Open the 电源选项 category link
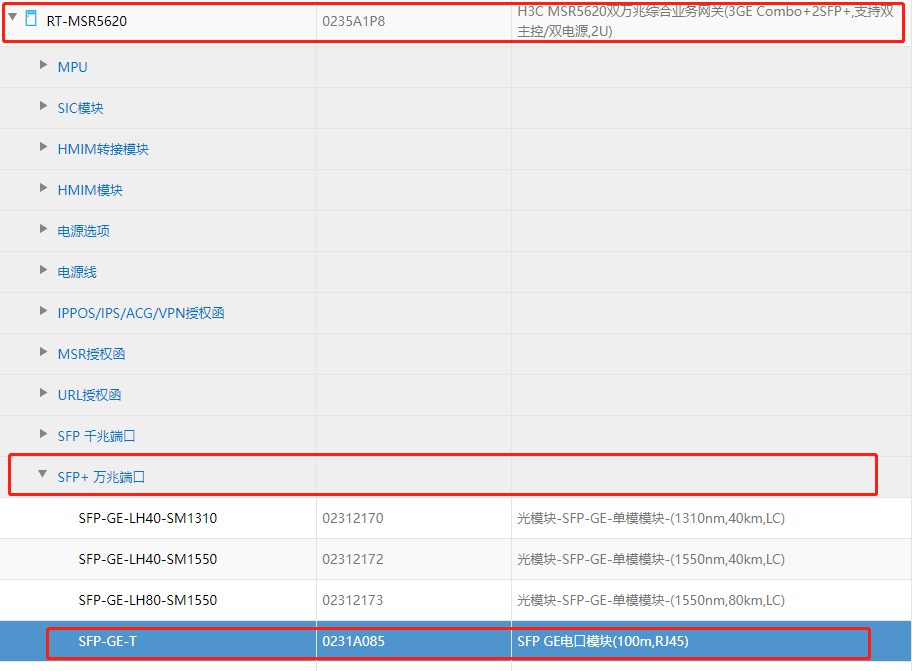Screen dimensions: 912x671 84,231
